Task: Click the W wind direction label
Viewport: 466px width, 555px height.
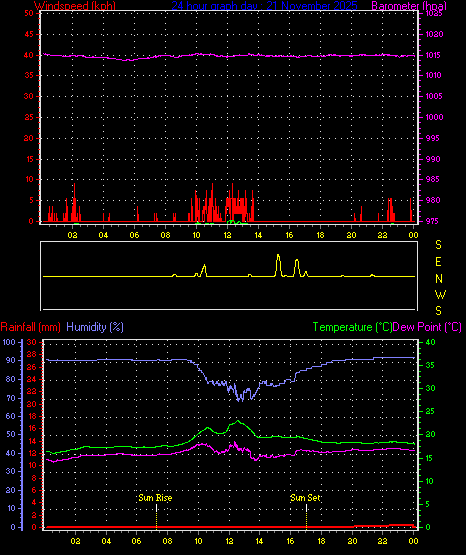Action: click(440, 294)
